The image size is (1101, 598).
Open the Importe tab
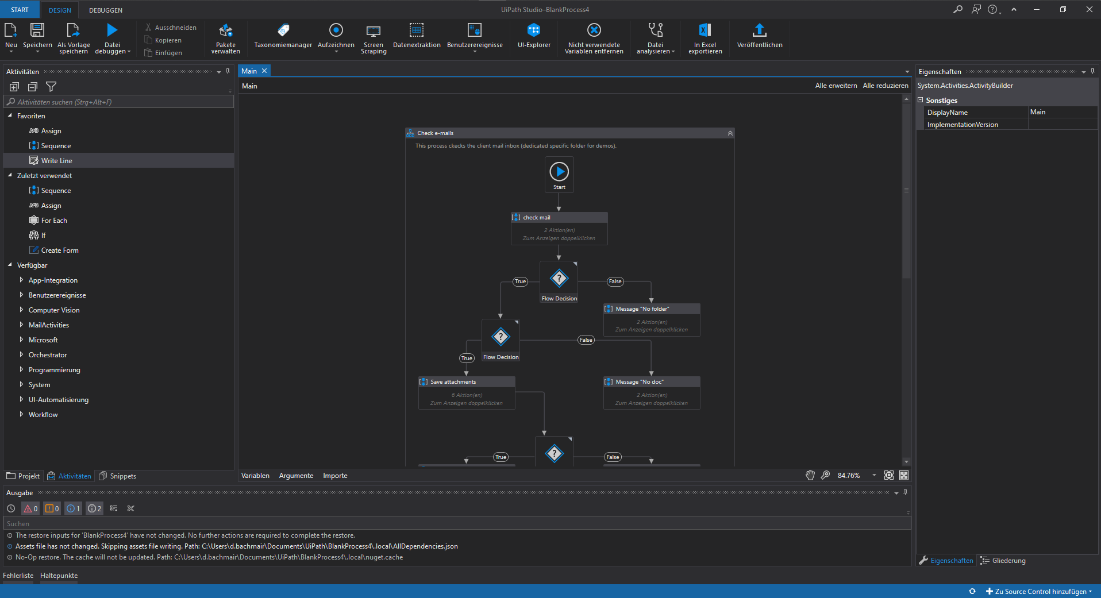tap(335, 475)
